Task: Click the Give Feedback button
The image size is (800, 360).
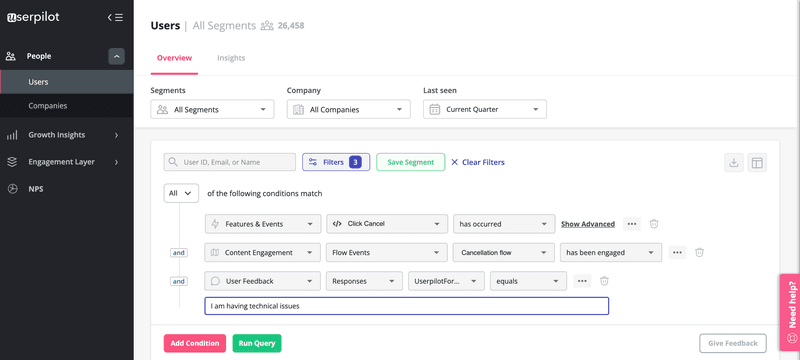Action: (733, 343)
